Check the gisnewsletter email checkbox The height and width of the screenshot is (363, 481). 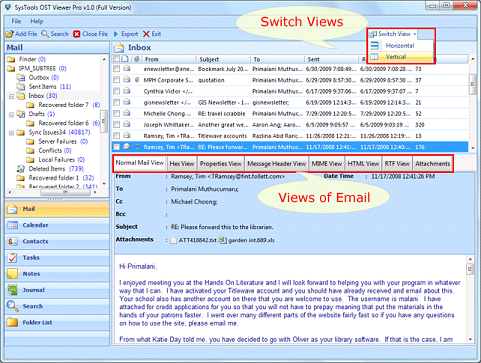click(x=116, y=102)
